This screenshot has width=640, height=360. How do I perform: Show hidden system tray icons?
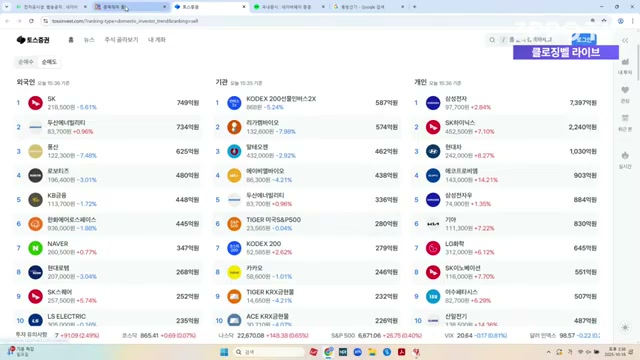click(549, 352)
